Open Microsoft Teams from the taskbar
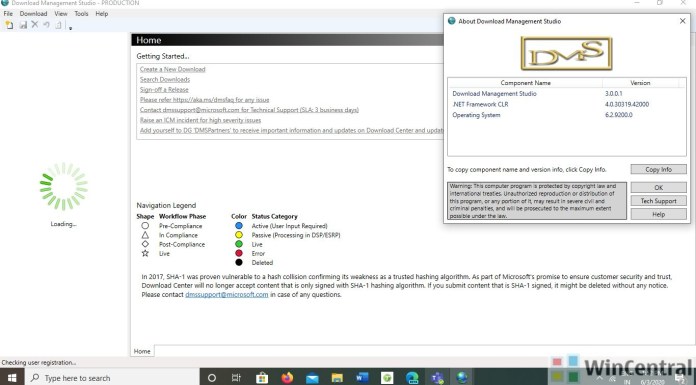Image resolution: width=696 pixels, height=385 pixels. click(x=437, y=378)
